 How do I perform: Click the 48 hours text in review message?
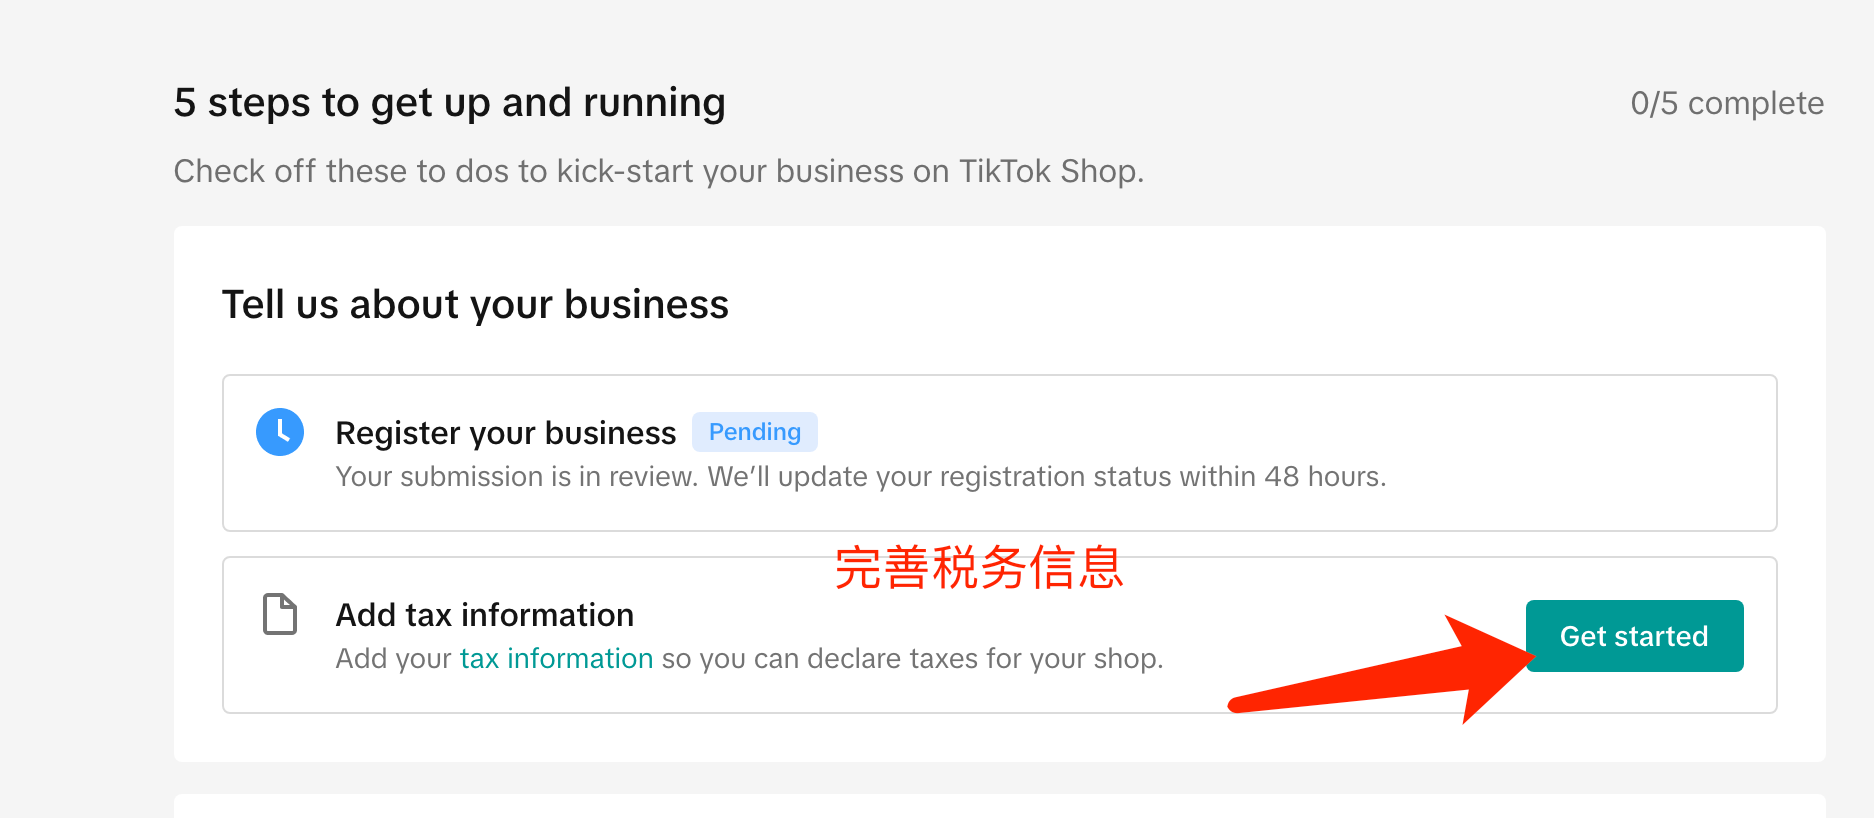pyautogui.click(x=1323, y=477)
